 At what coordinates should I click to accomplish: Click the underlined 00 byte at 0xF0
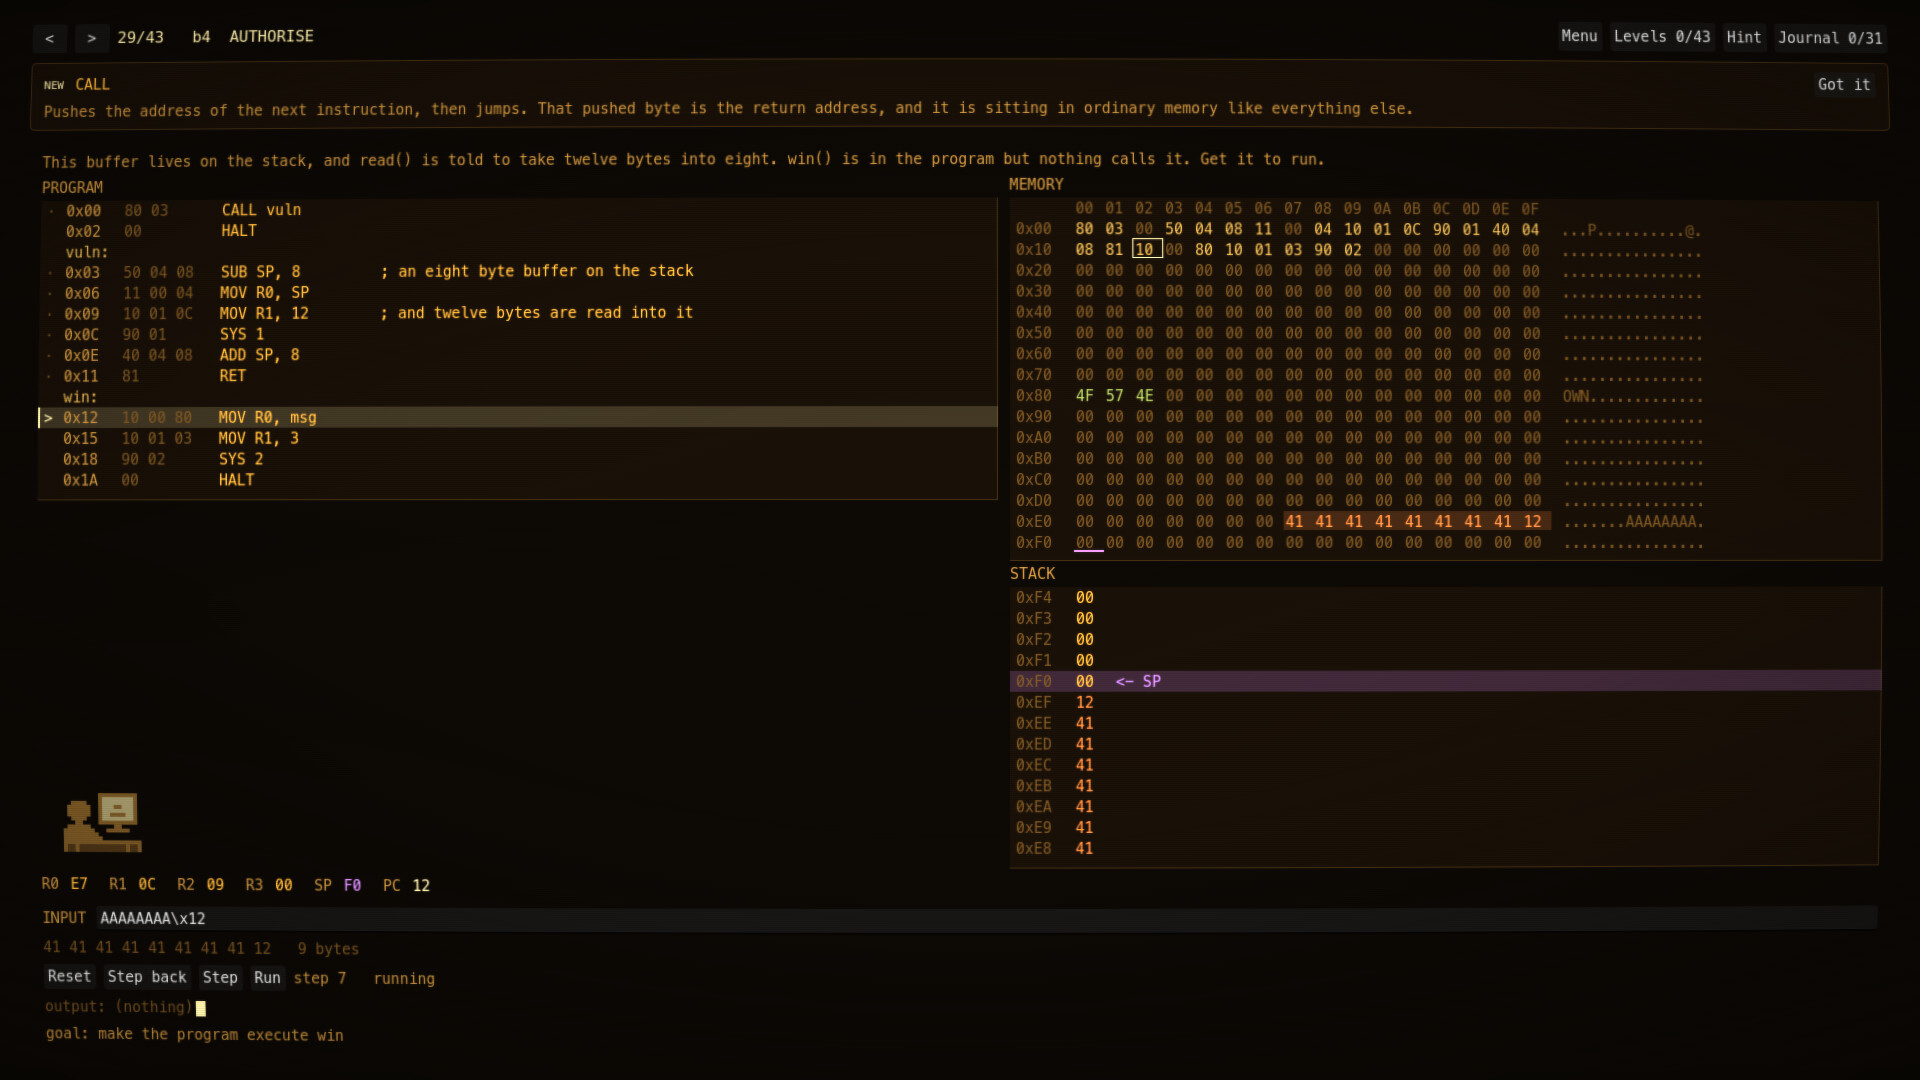1085,542
